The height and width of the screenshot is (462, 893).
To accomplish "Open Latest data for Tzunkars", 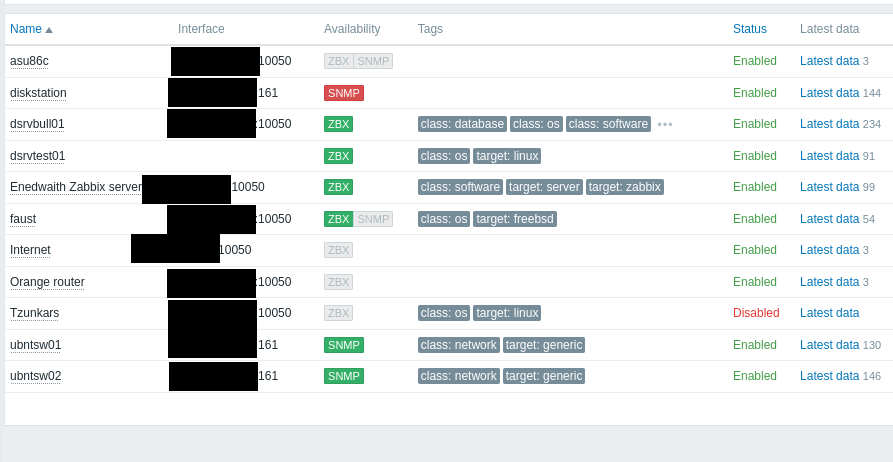I will pos(829,313).
